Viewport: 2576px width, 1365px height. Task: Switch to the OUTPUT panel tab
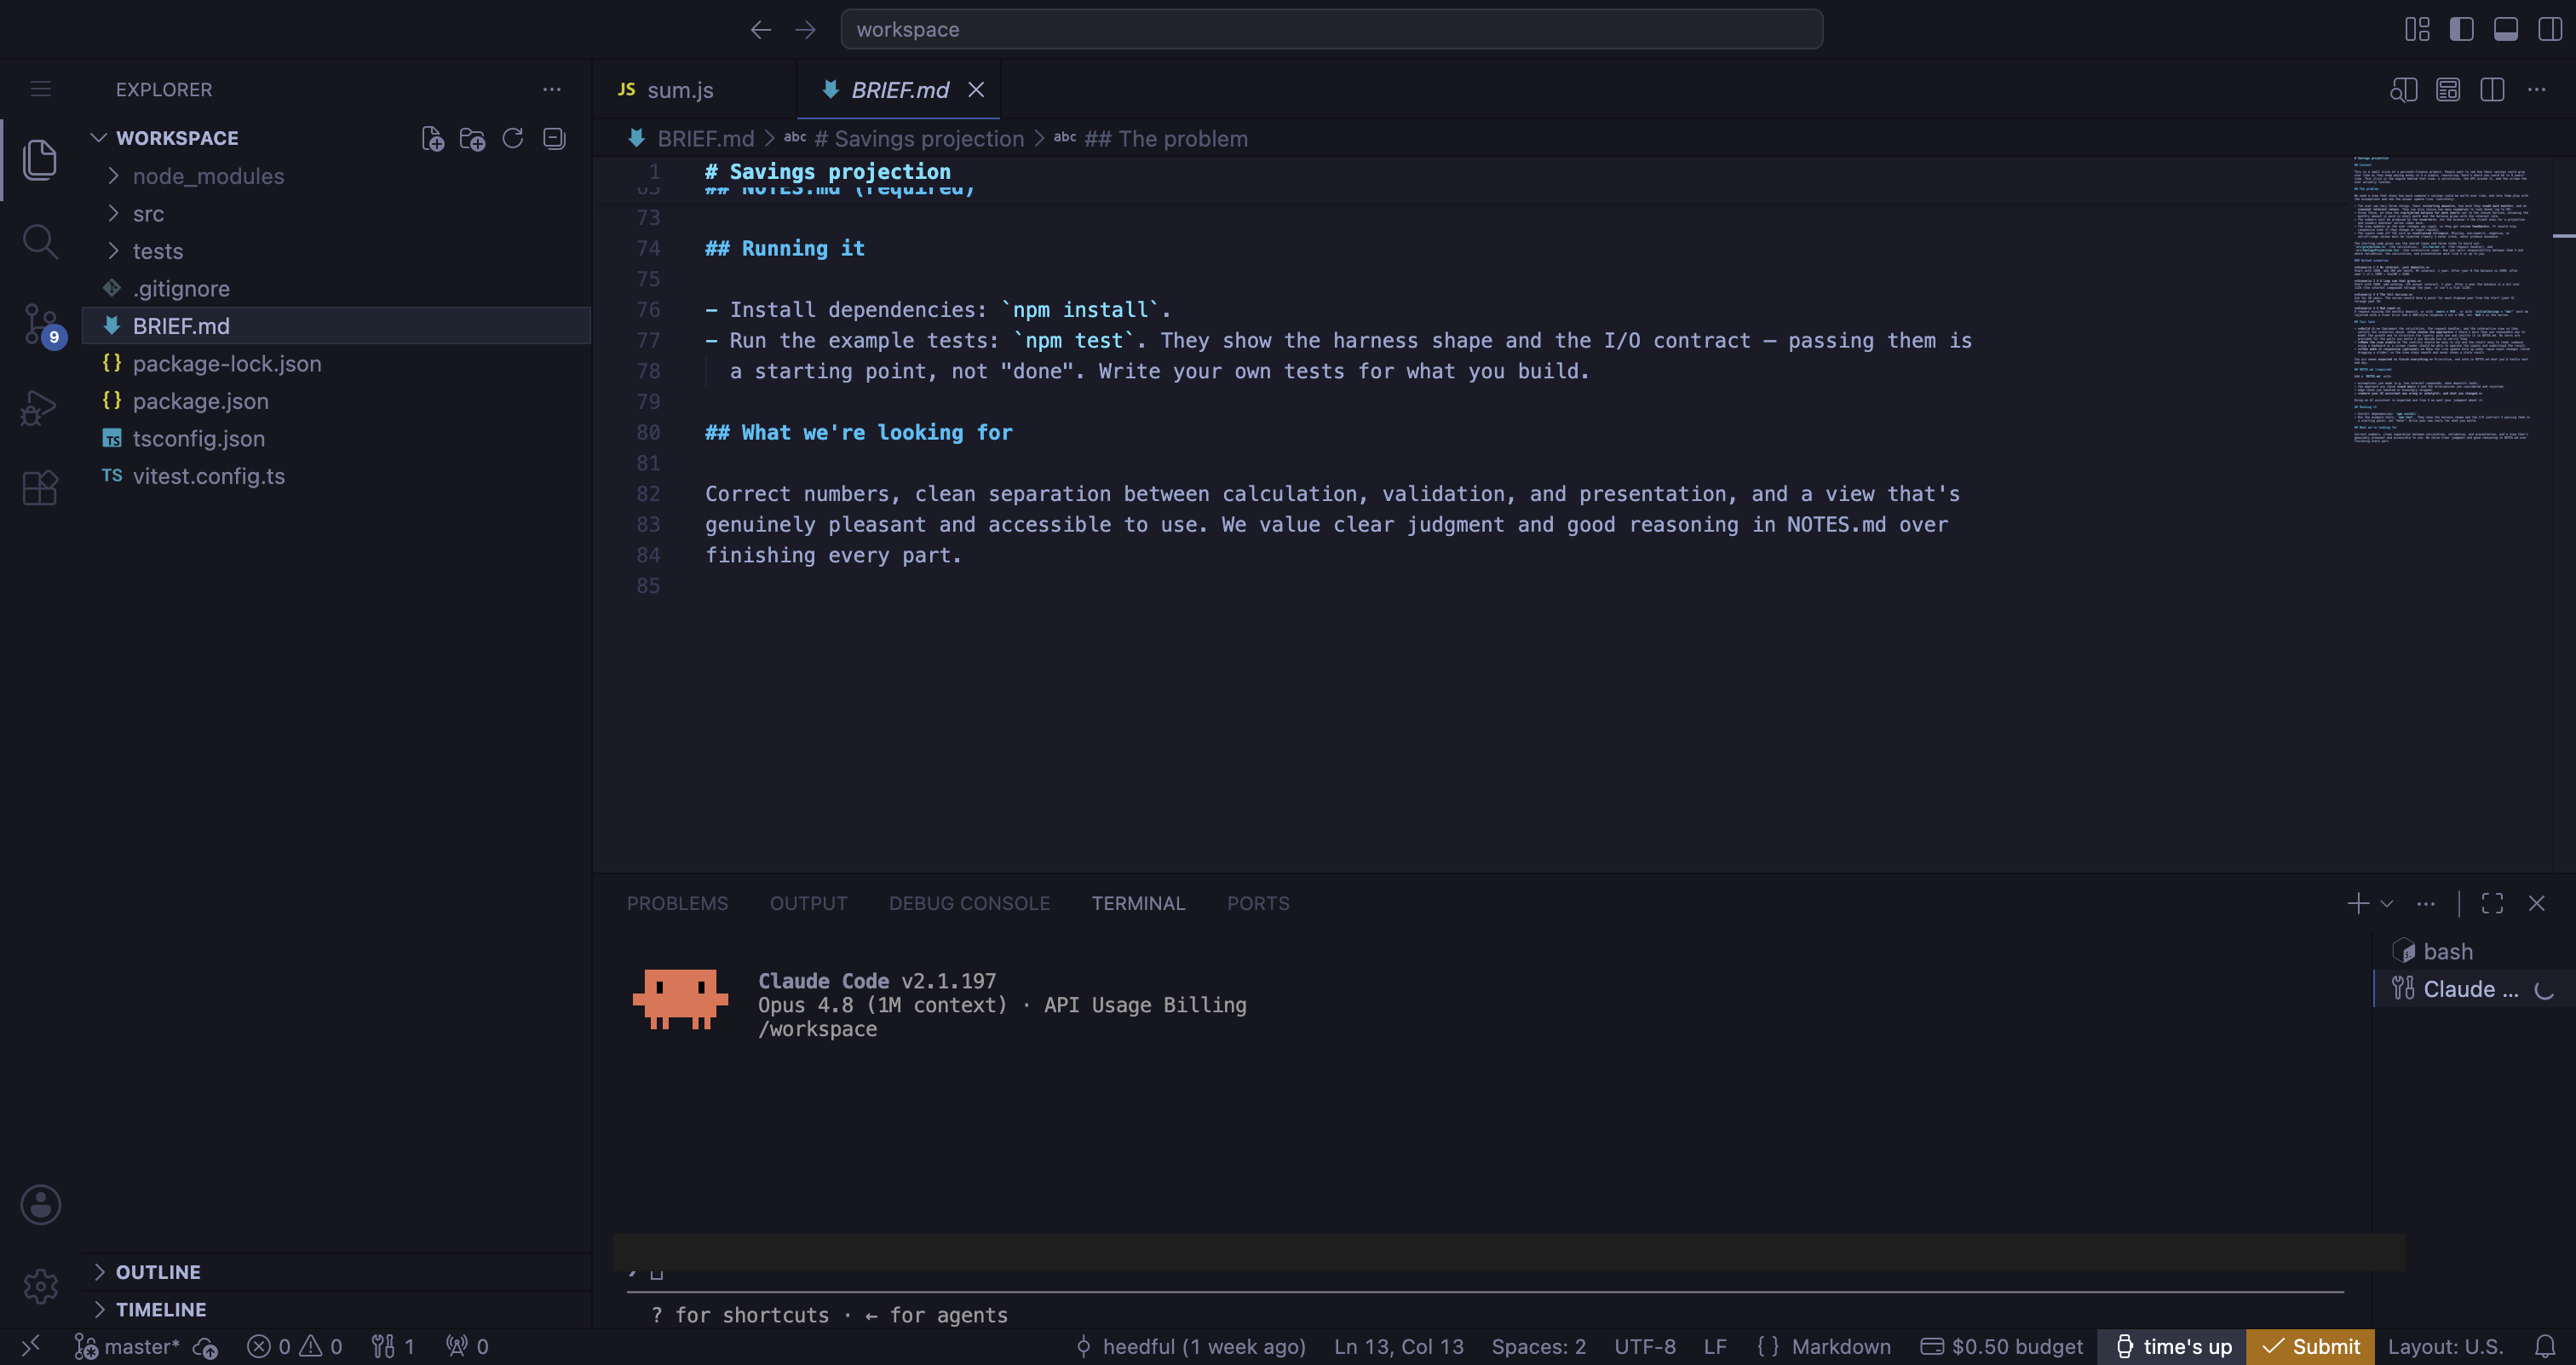pos(808,903)
